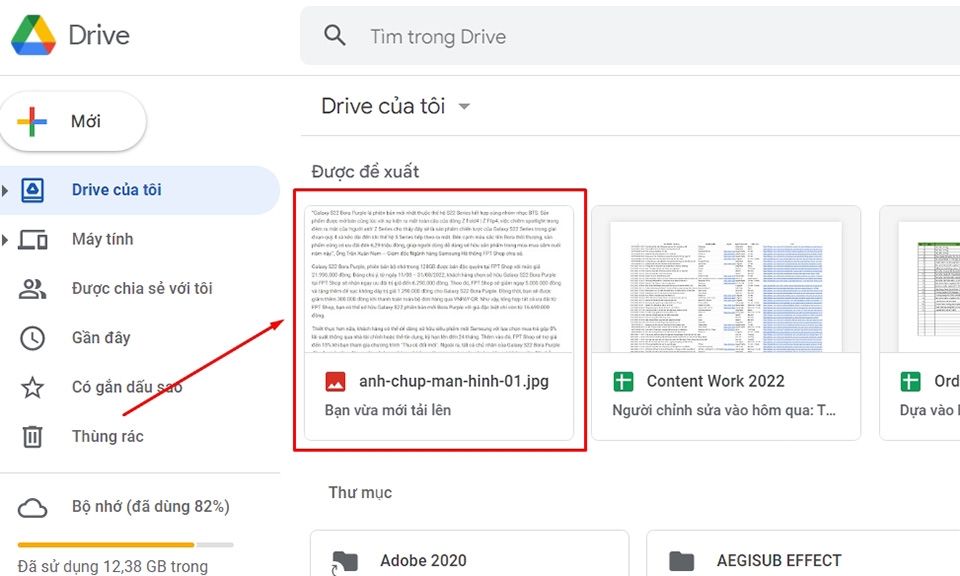Open 'Được chia sẻ với tôi'
960x576 pixels.
pyautogui.click(x=142, y=288)
